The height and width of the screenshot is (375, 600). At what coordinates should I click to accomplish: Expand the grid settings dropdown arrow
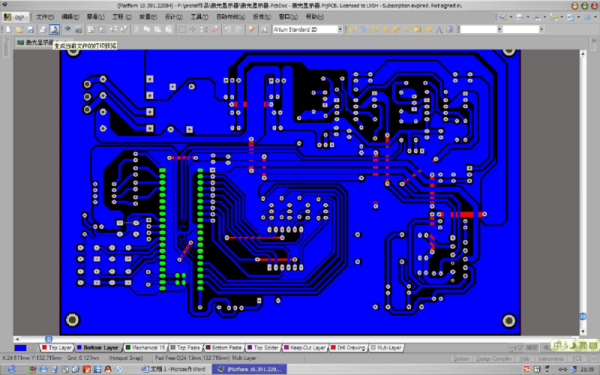595,17
